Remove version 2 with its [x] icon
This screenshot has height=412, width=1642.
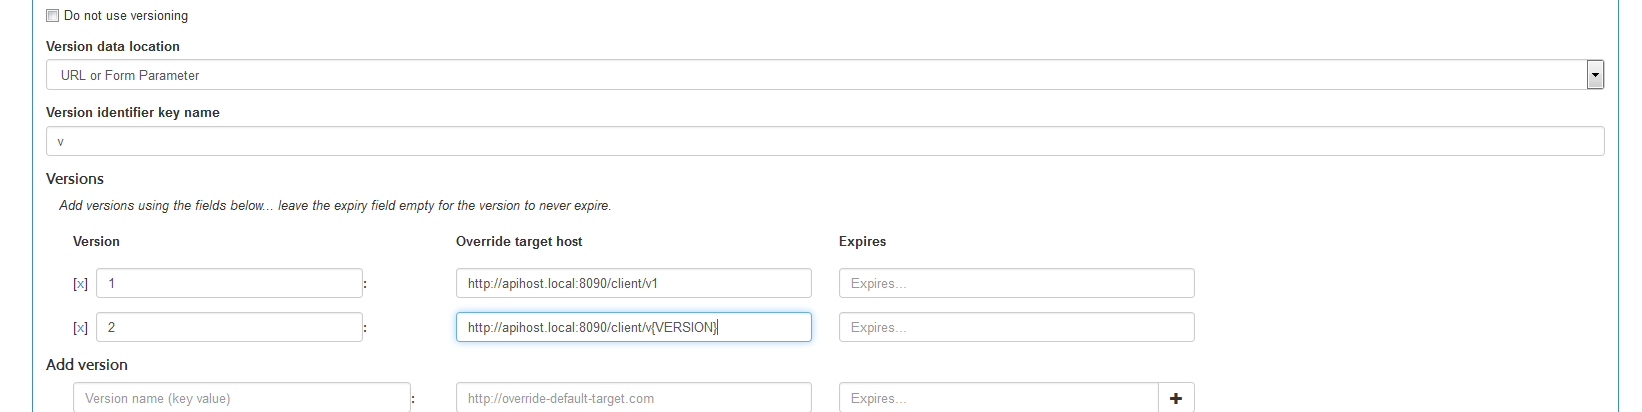click(x=80, y=328)
